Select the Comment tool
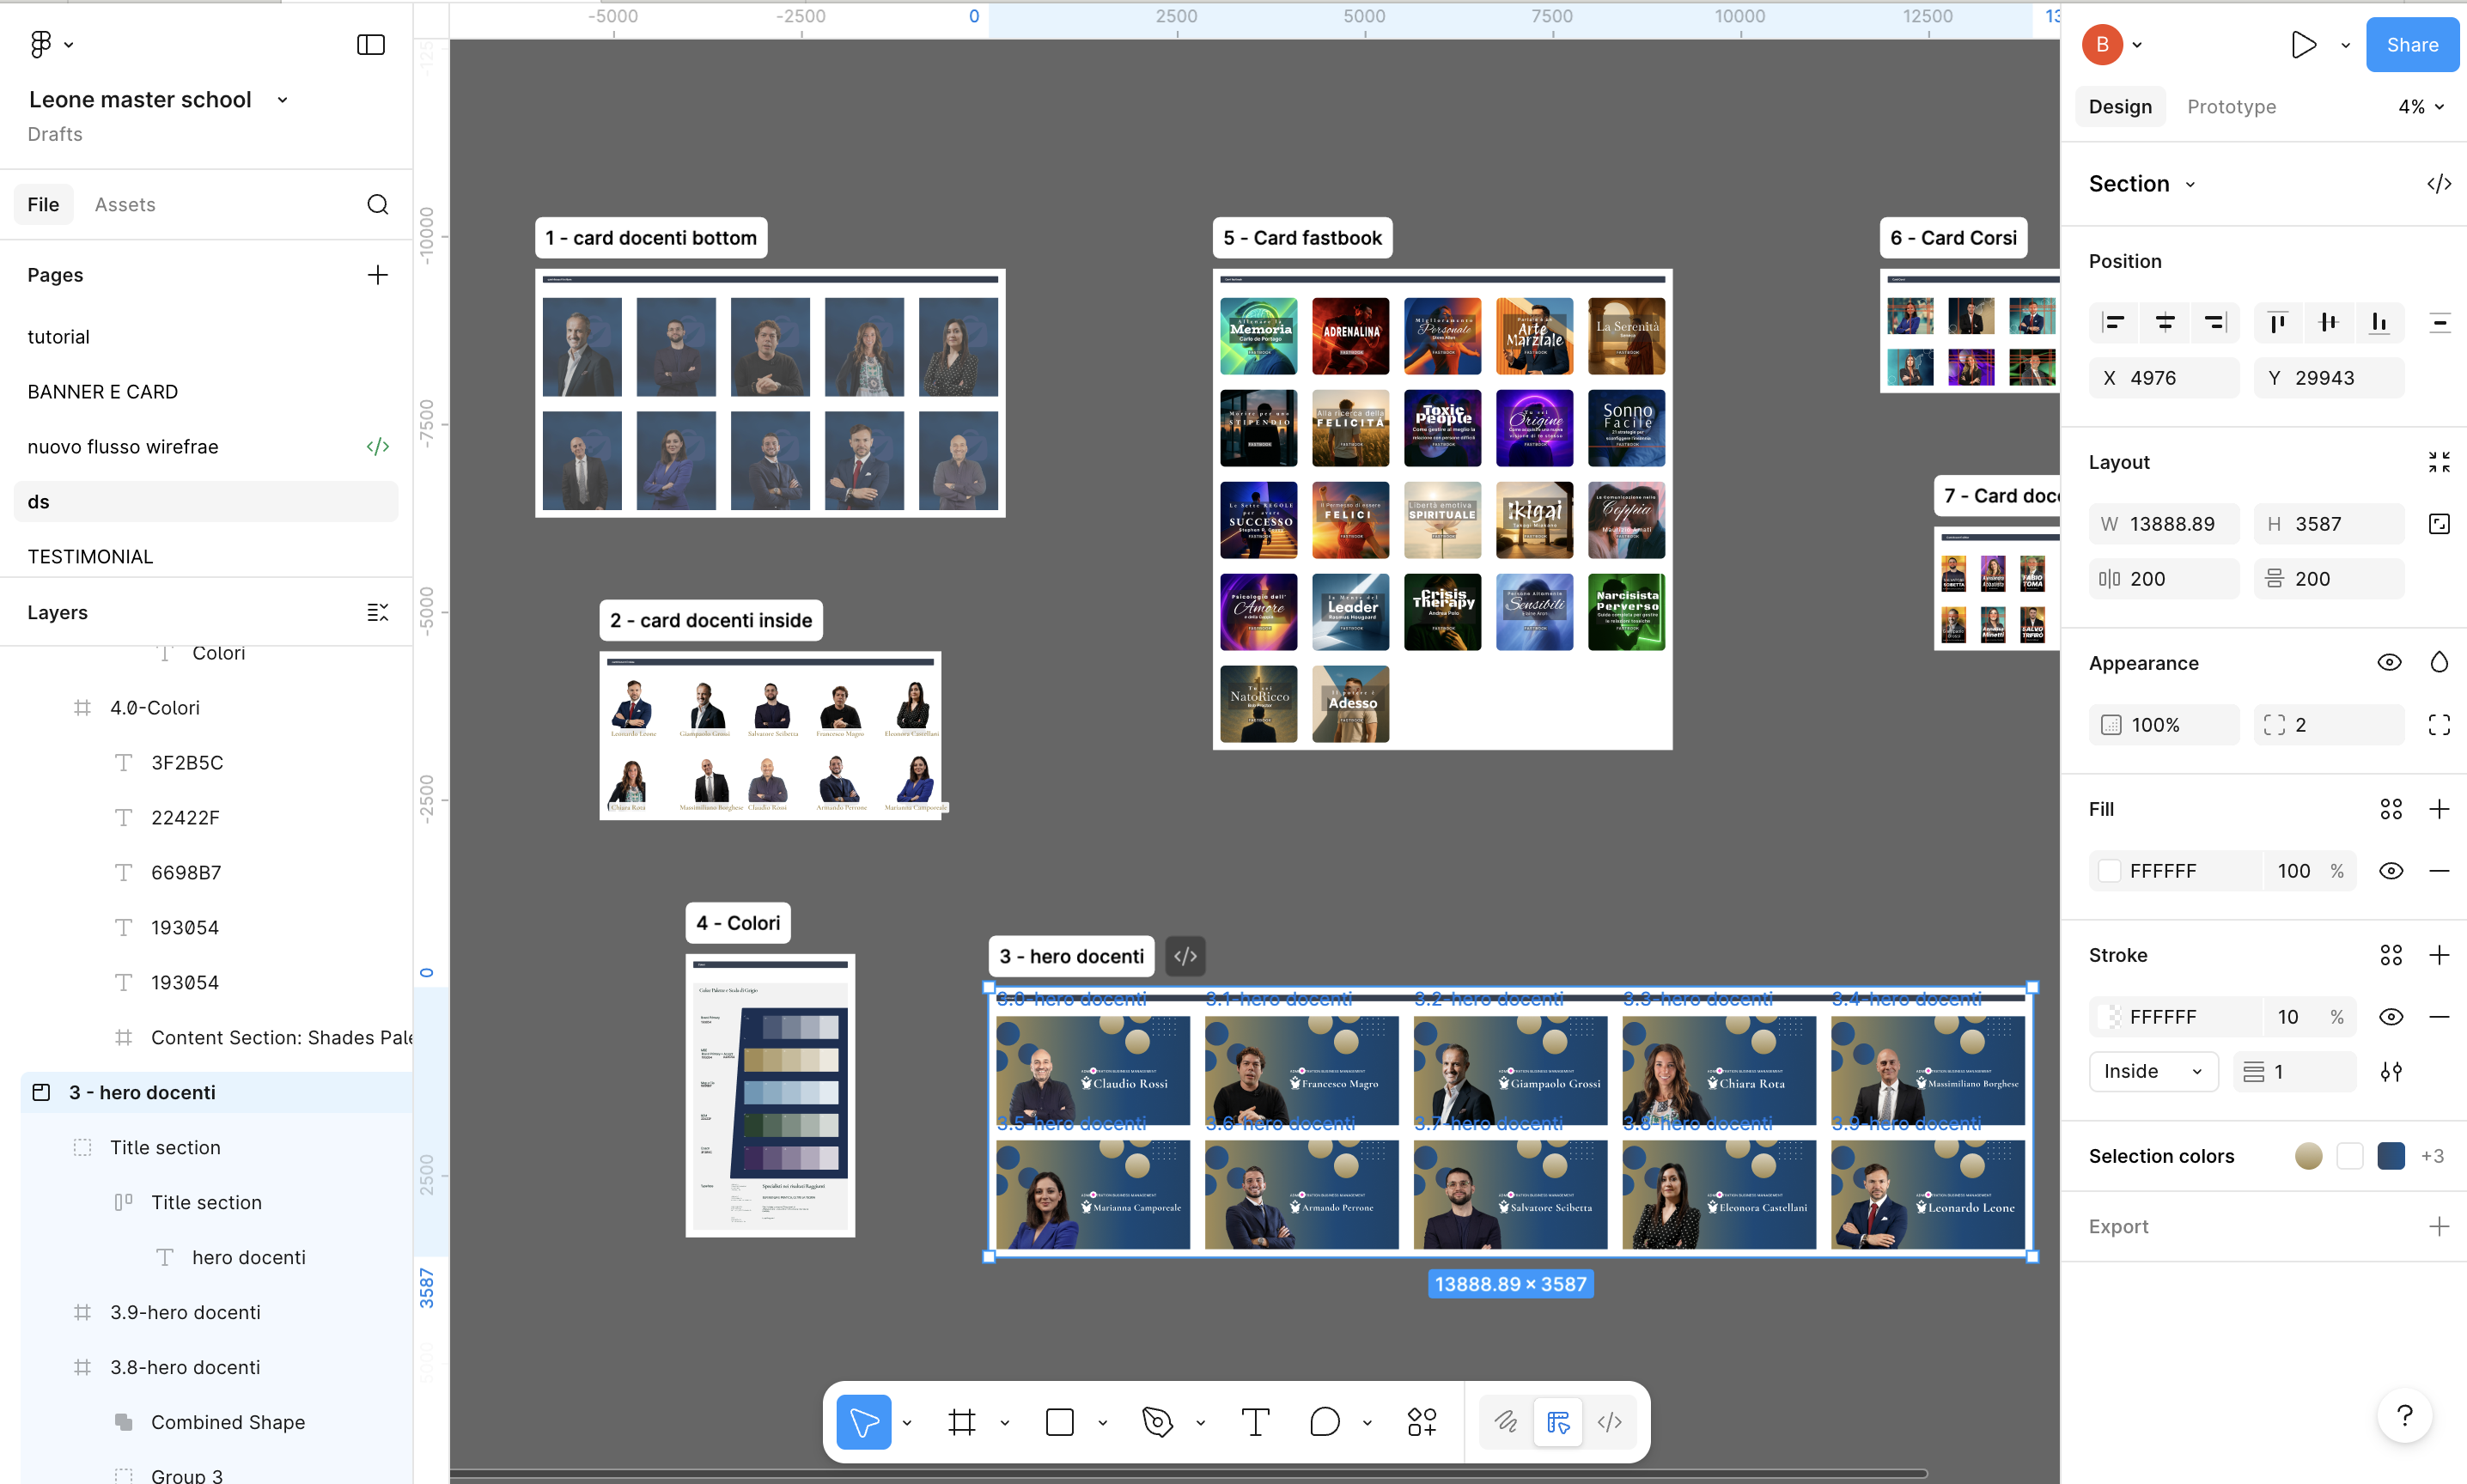This screenshot has height=1484, width=2467. tap(1324, 1421)
